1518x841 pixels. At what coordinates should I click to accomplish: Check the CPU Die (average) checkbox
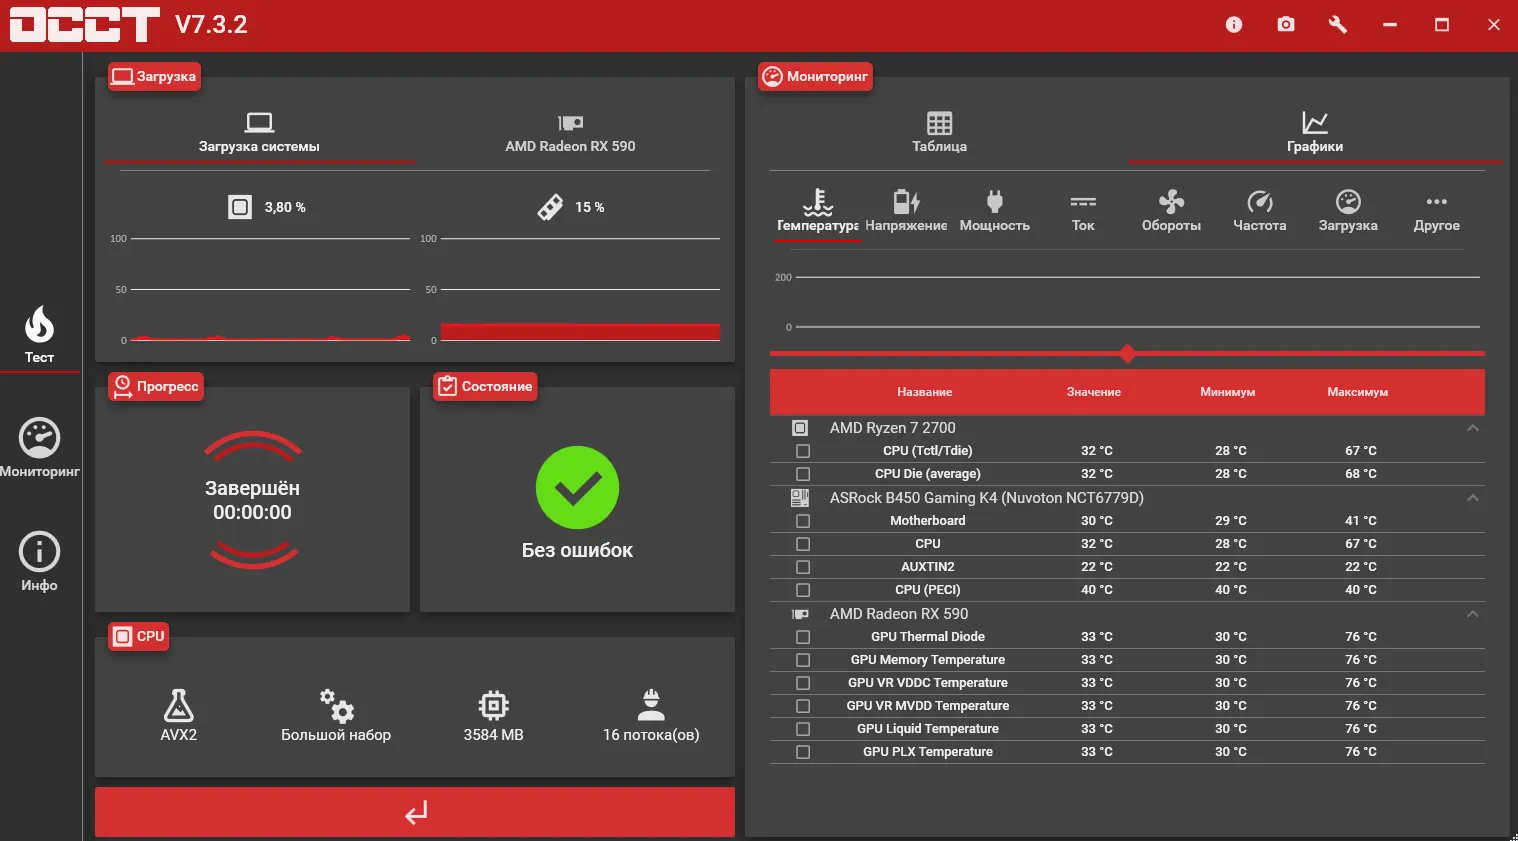803,474
